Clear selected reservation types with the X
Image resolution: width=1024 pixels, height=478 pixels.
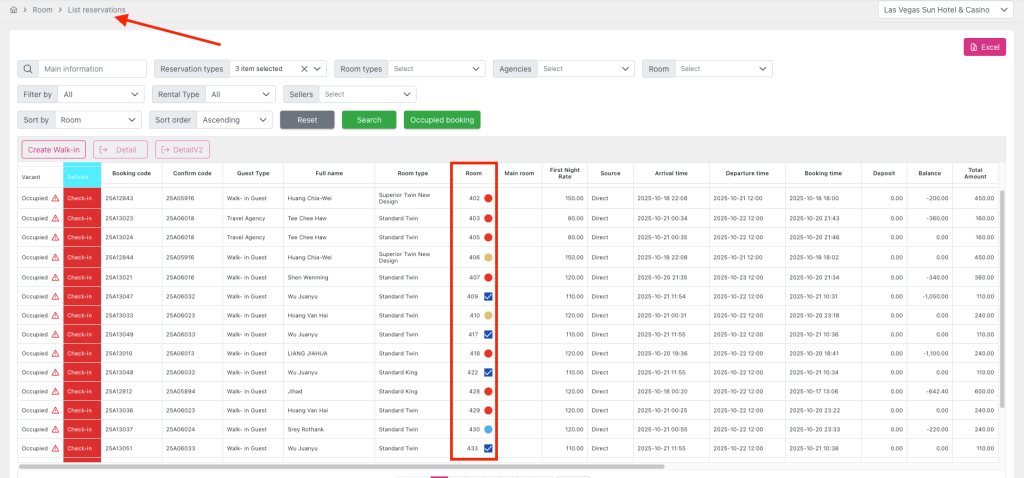click(x=304, y=69)
